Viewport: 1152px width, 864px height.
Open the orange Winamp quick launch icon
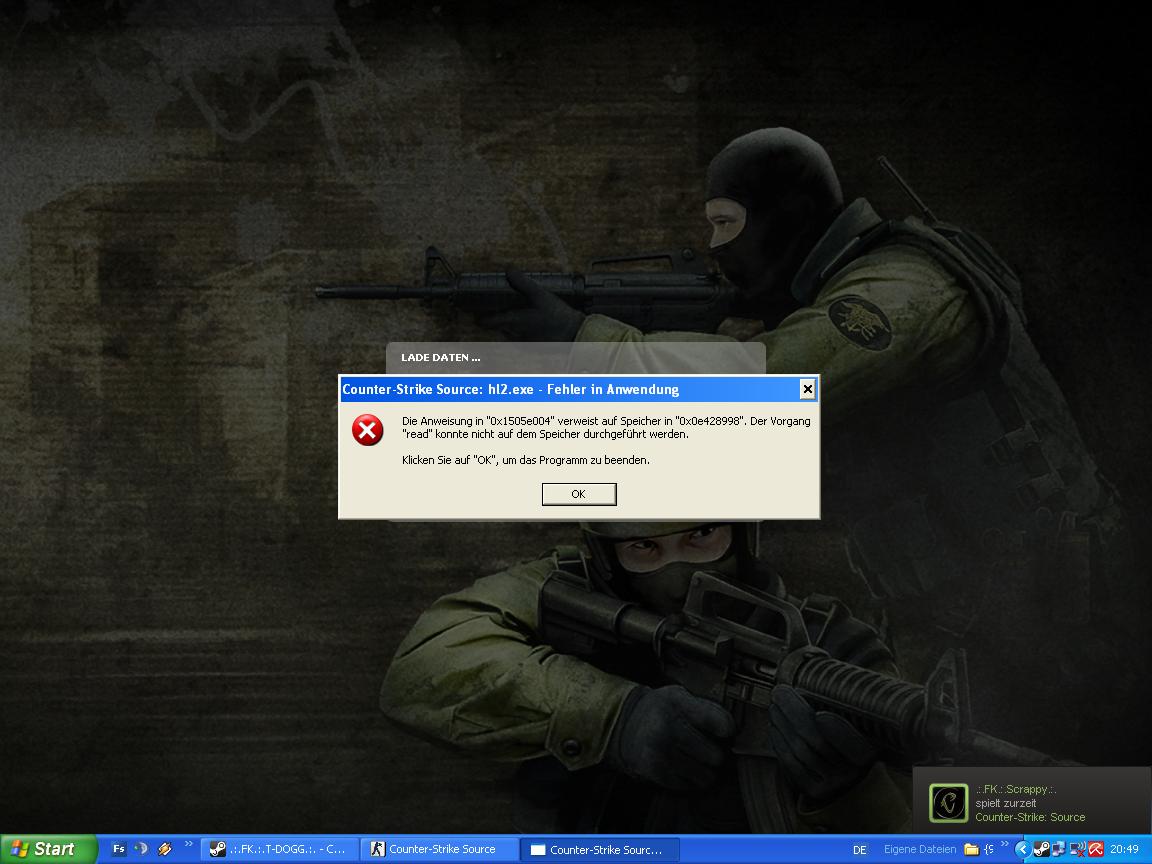coord(165,849)
